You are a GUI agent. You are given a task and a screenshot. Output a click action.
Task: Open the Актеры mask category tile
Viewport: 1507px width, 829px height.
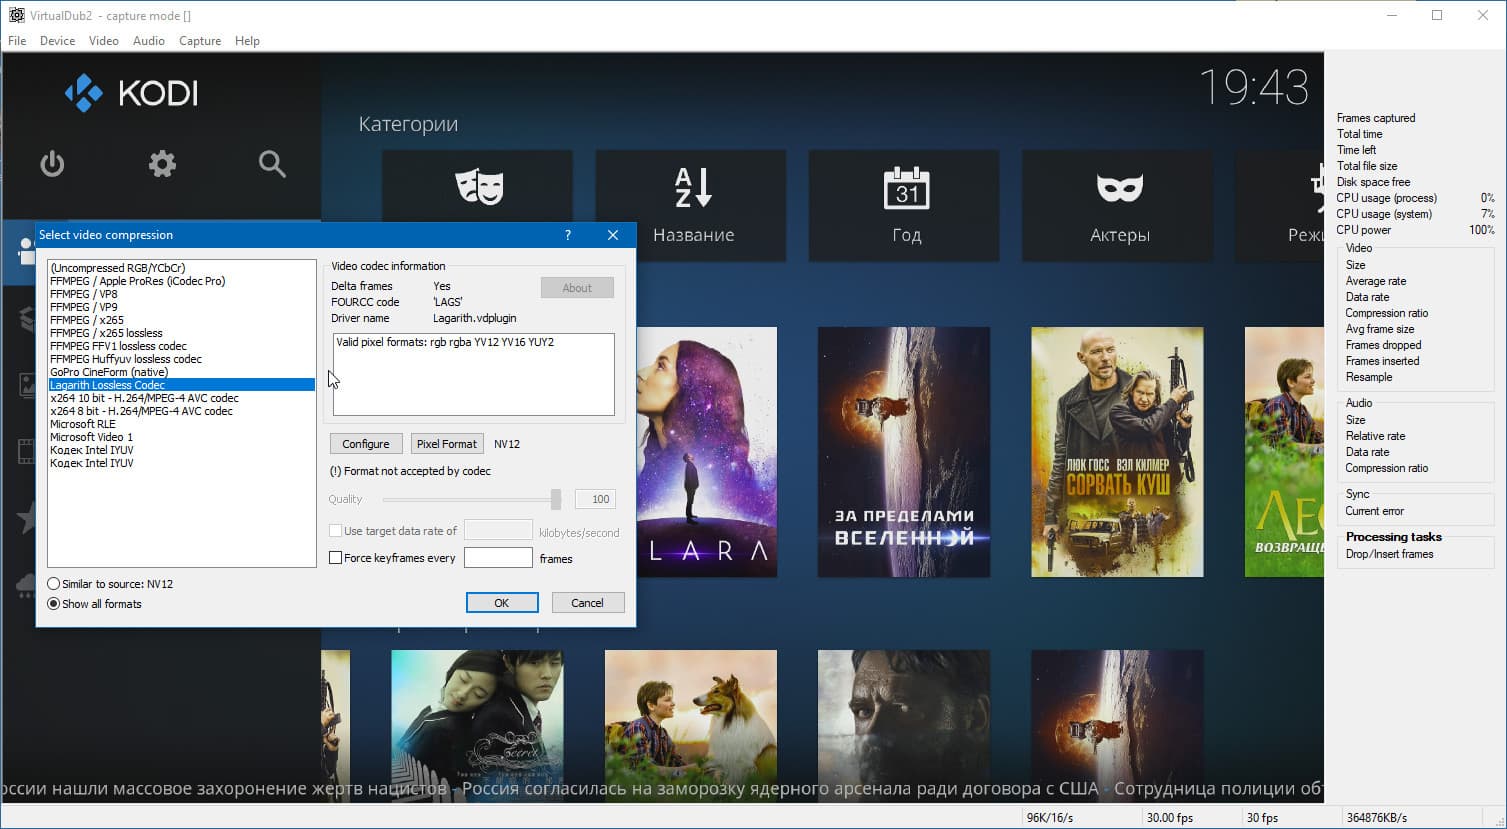(x=1117, y=205)
